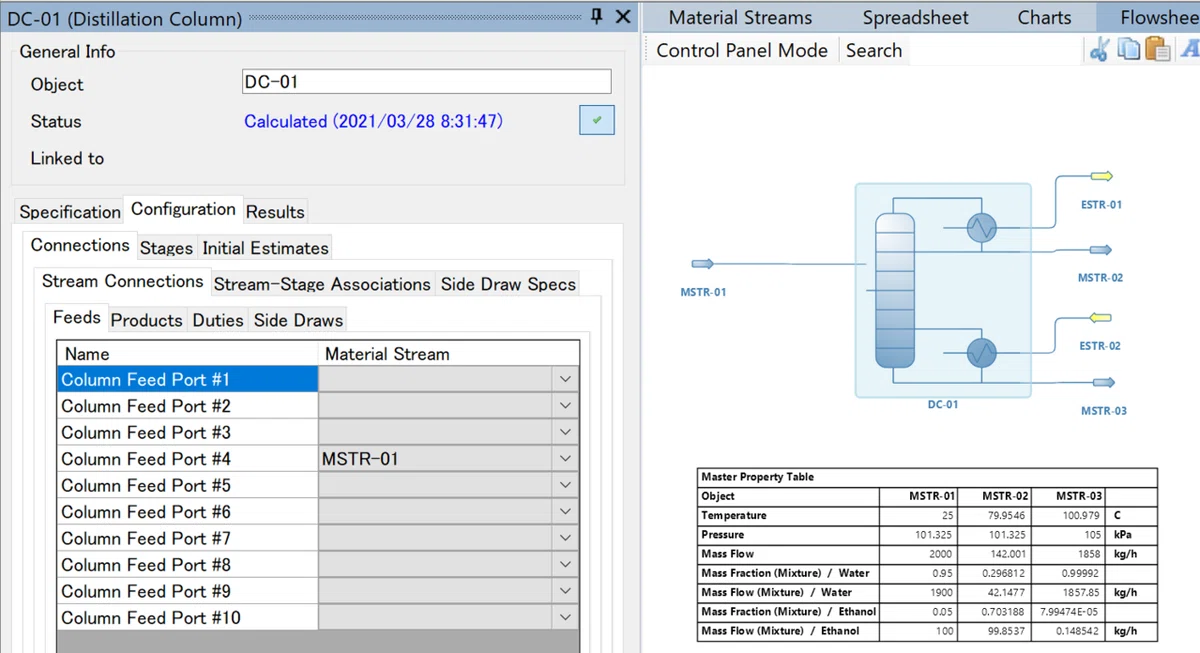Open Column Feed Port #2 stream dropdown
This screenshot has height=653, width=1200.
click(x=565, y=406)
